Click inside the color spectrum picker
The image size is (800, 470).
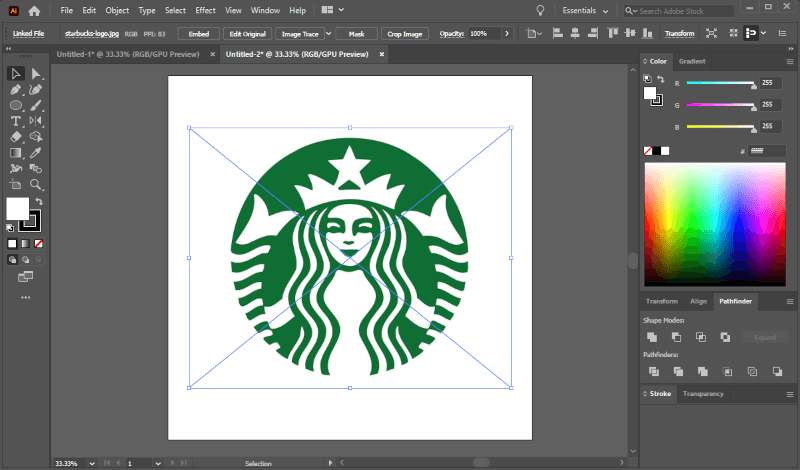point(715,224)
